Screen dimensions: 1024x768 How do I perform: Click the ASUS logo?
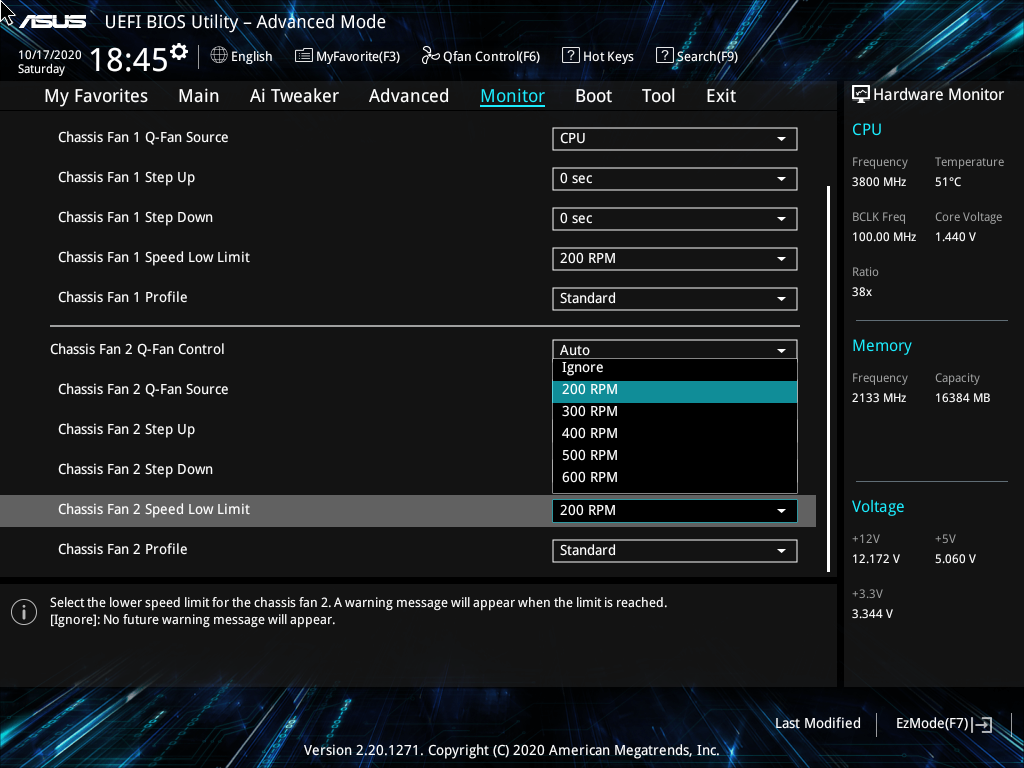(x=52, y=22)
